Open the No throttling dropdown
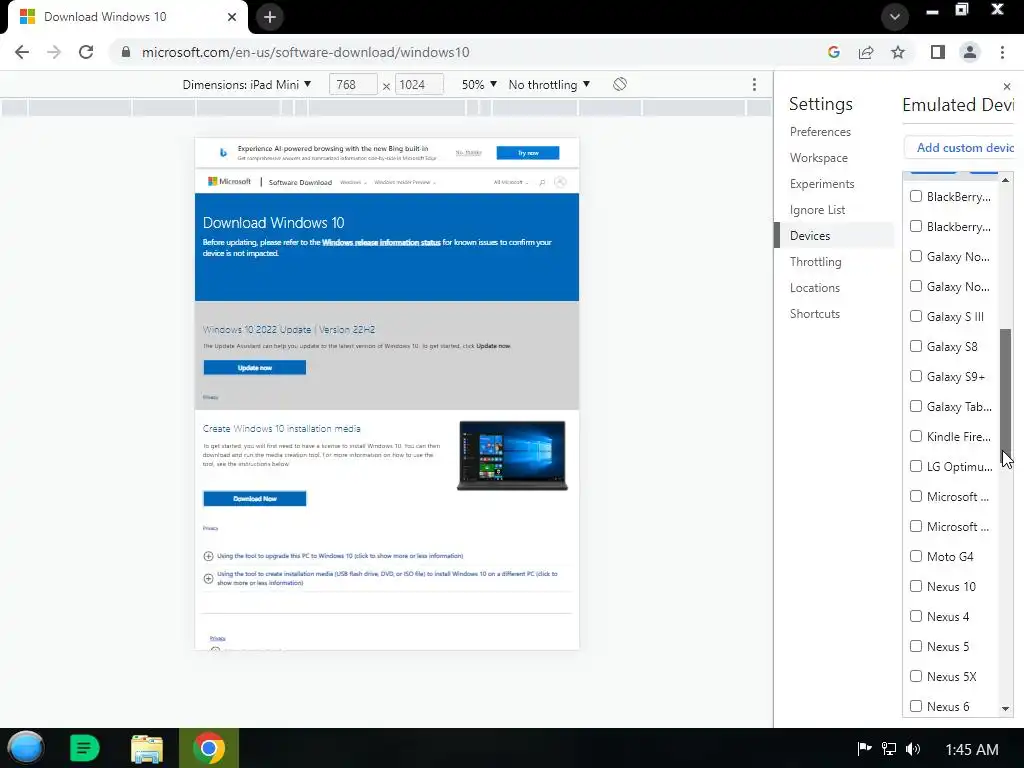Image resolution: width=1024 pixels, height=768 pixels. (549, 84)
